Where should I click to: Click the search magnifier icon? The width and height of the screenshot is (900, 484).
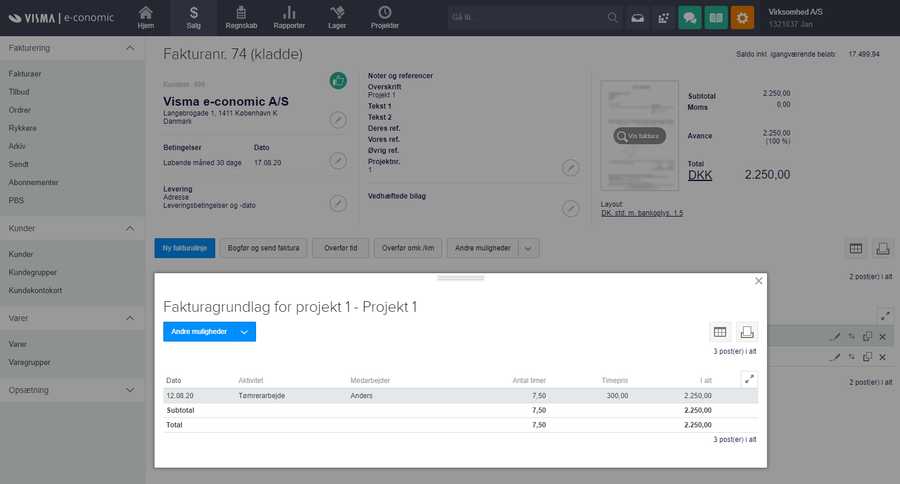(612, 18)
